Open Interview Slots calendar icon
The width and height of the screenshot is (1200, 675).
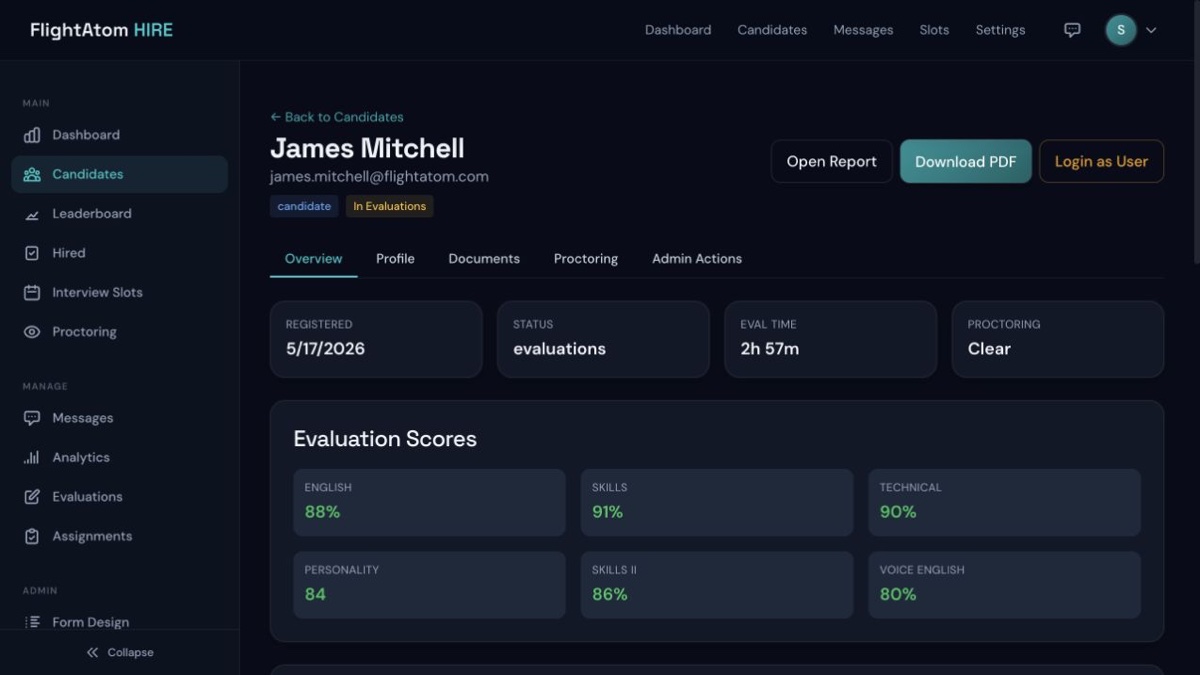click(x=32, y=293)
